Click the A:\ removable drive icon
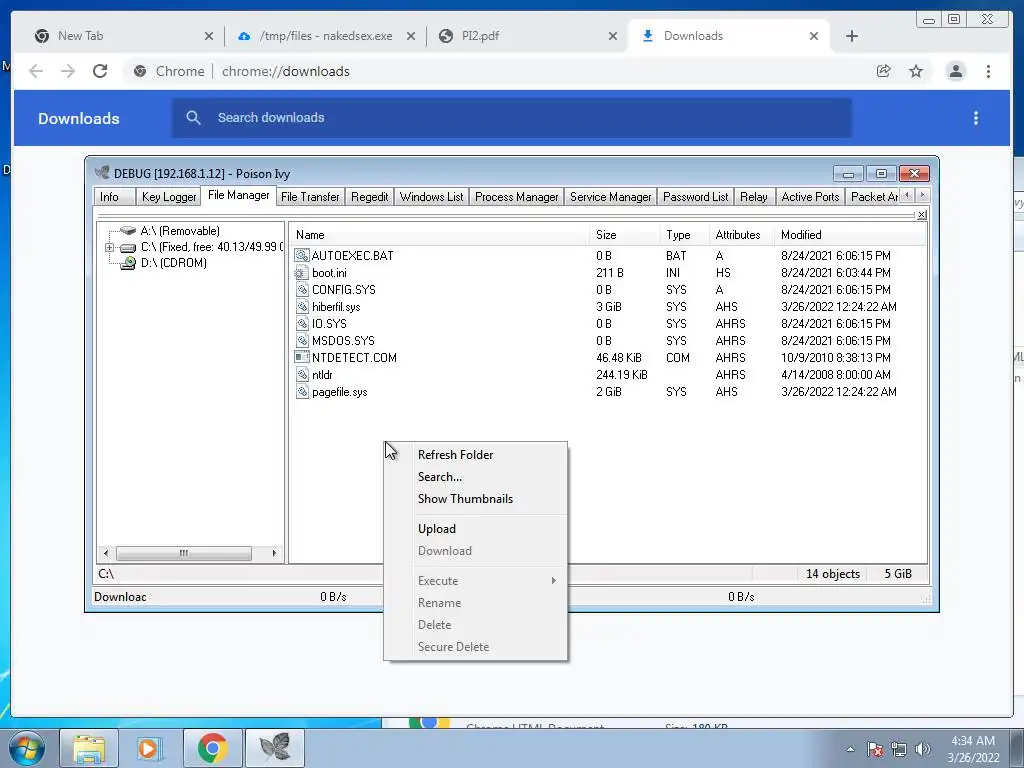The image size is (1024, 768). tap(128, 231)
